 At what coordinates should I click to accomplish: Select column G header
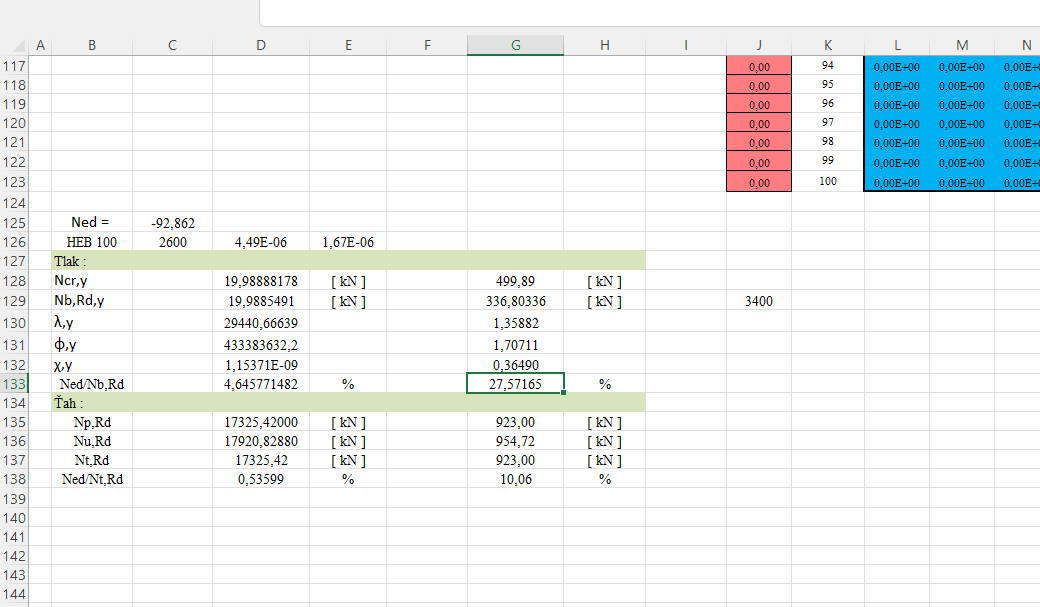click(x=515, y=45)
